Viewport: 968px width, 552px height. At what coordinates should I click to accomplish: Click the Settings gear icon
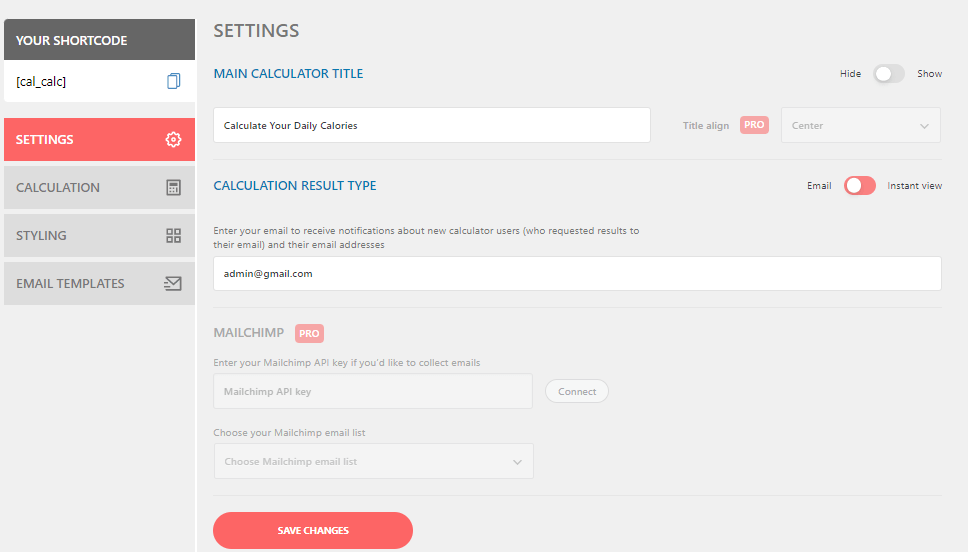[173, 140]
